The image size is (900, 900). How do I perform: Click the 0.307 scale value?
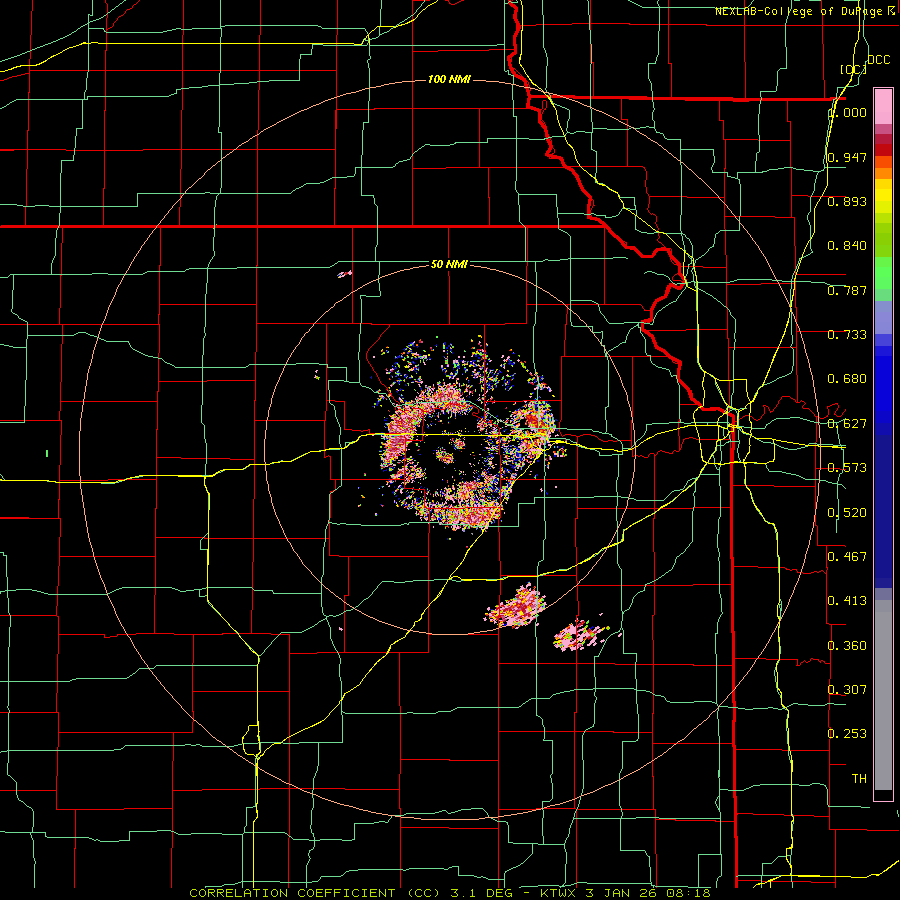[847, 689]
